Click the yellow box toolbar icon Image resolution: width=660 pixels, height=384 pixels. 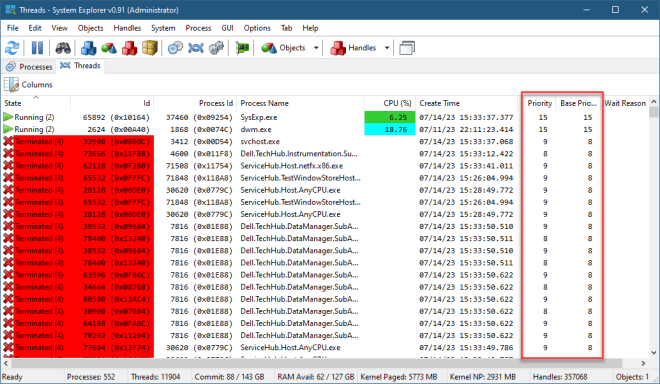coord(149,48)
